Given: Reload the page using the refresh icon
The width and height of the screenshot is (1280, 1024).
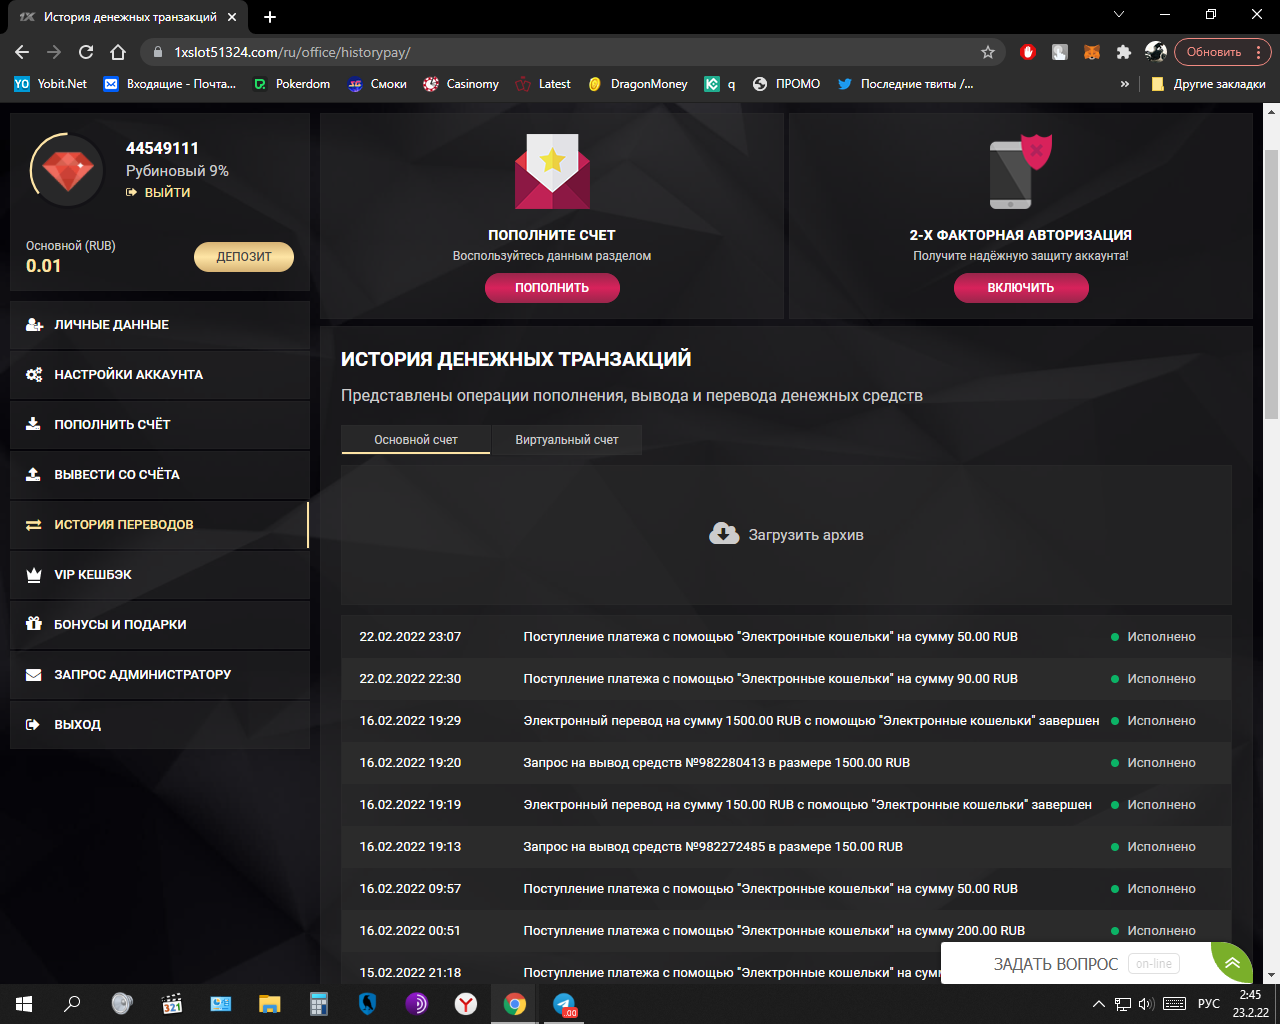Looking at the screenshot, I should [x=86, y=52].
